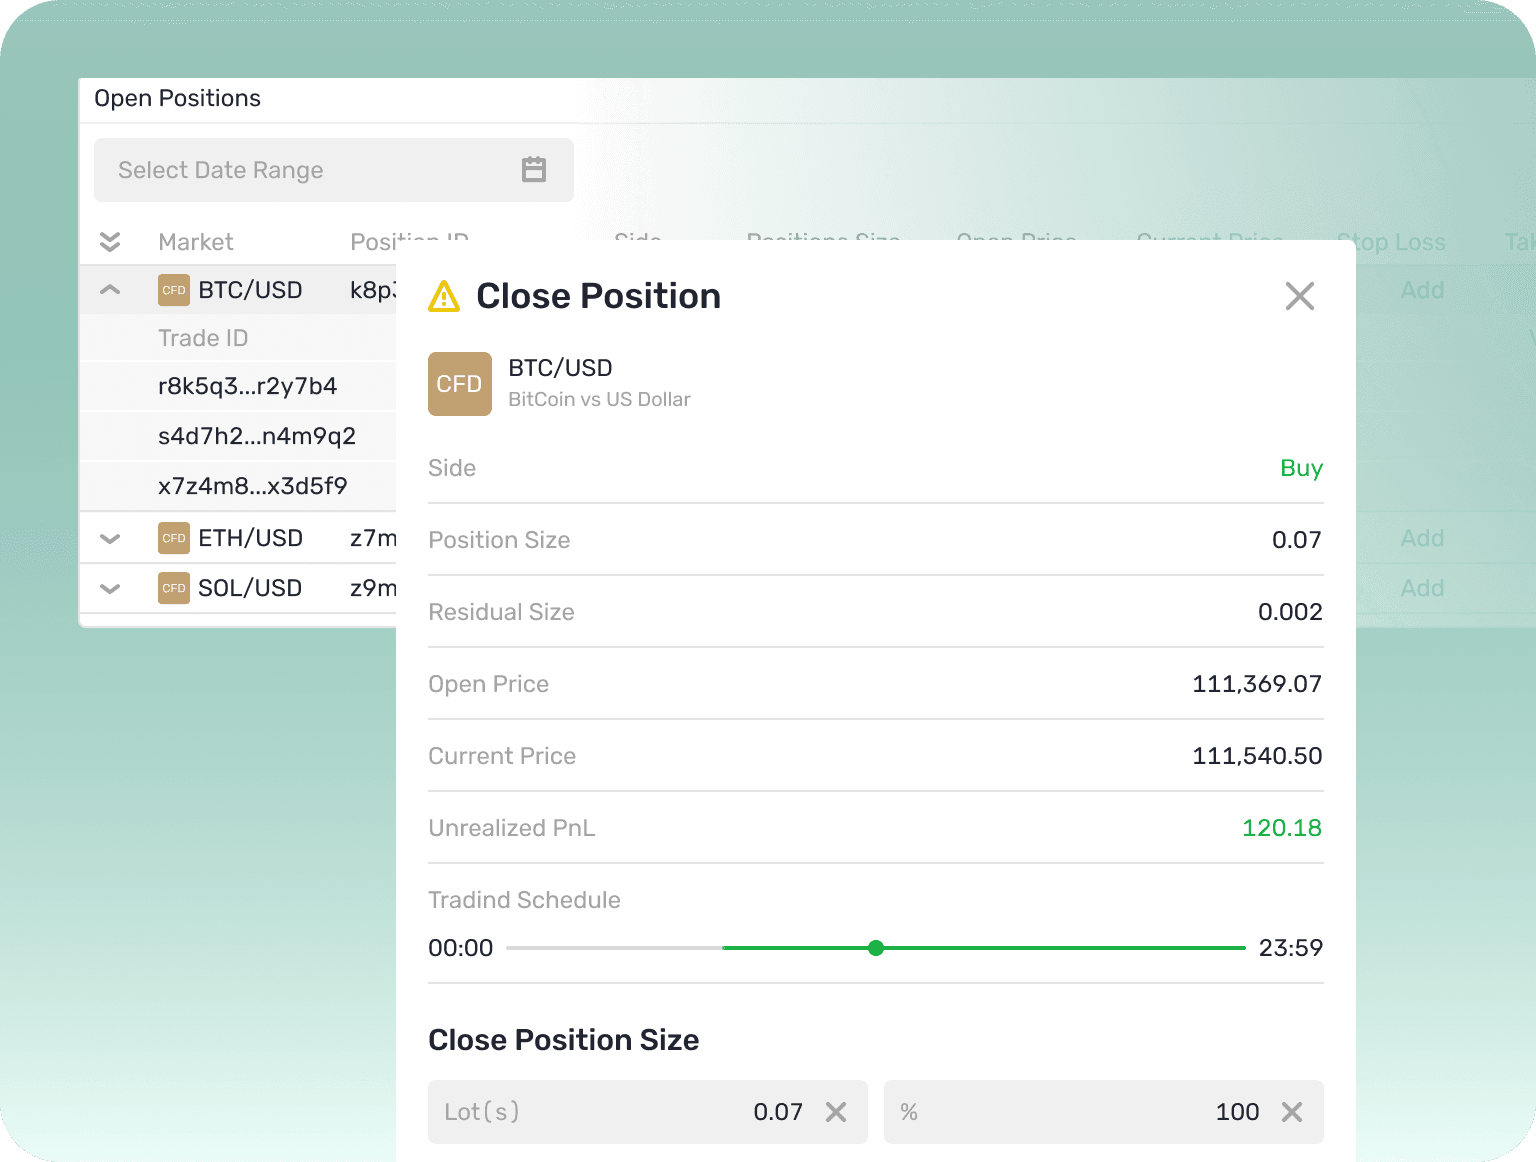The image size is (1536, 1162).
Task: Click the large CFD badge in dialog
Action: click(460, 384)
